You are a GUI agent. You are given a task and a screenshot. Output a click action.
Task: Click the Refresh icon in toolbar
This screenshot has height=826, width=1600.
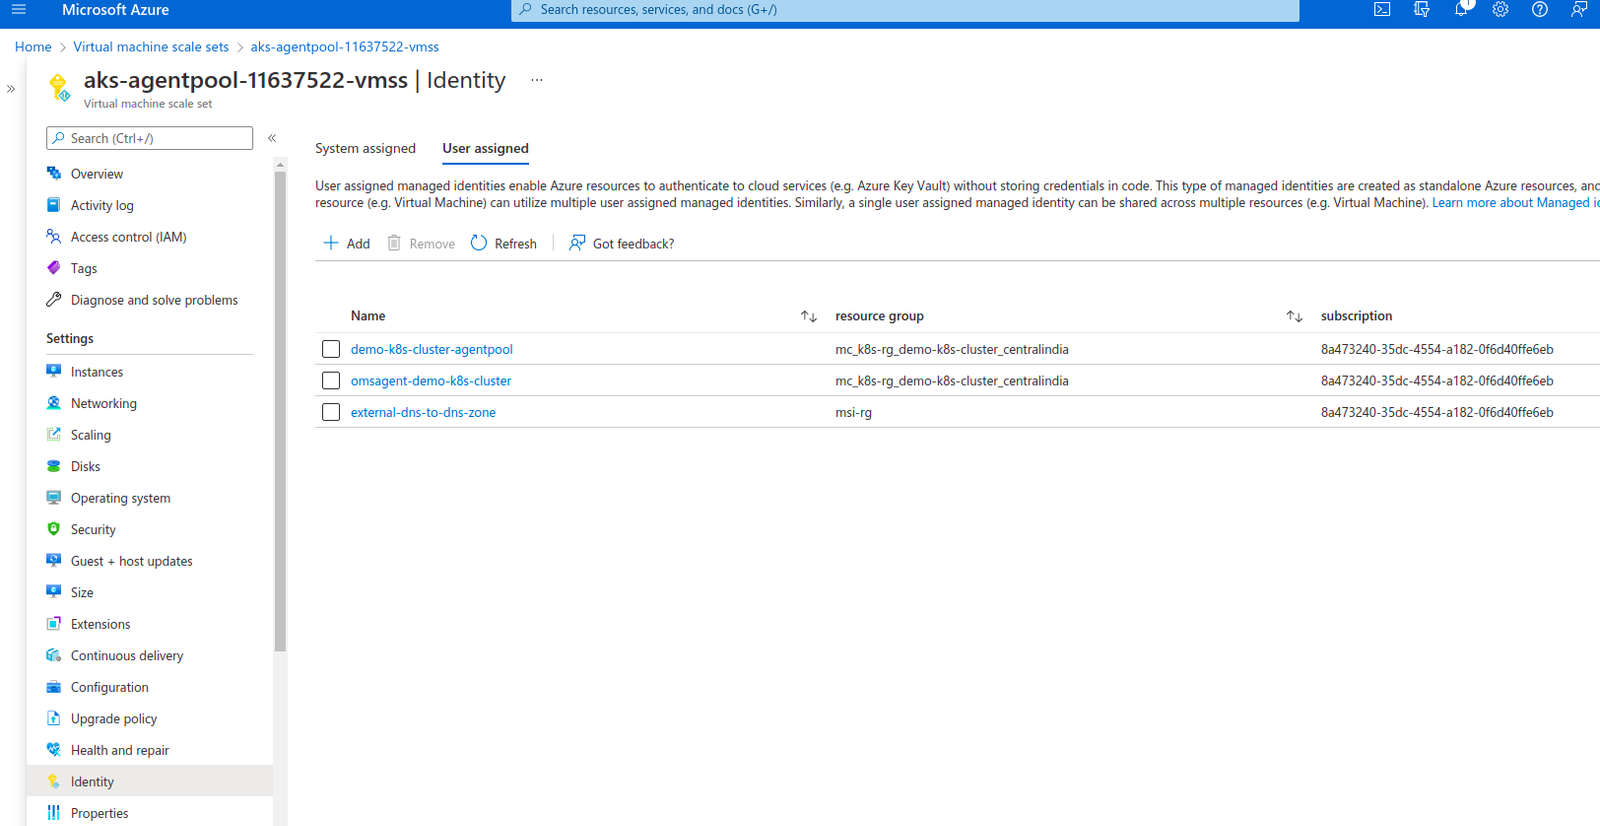[x=479, y=243]
